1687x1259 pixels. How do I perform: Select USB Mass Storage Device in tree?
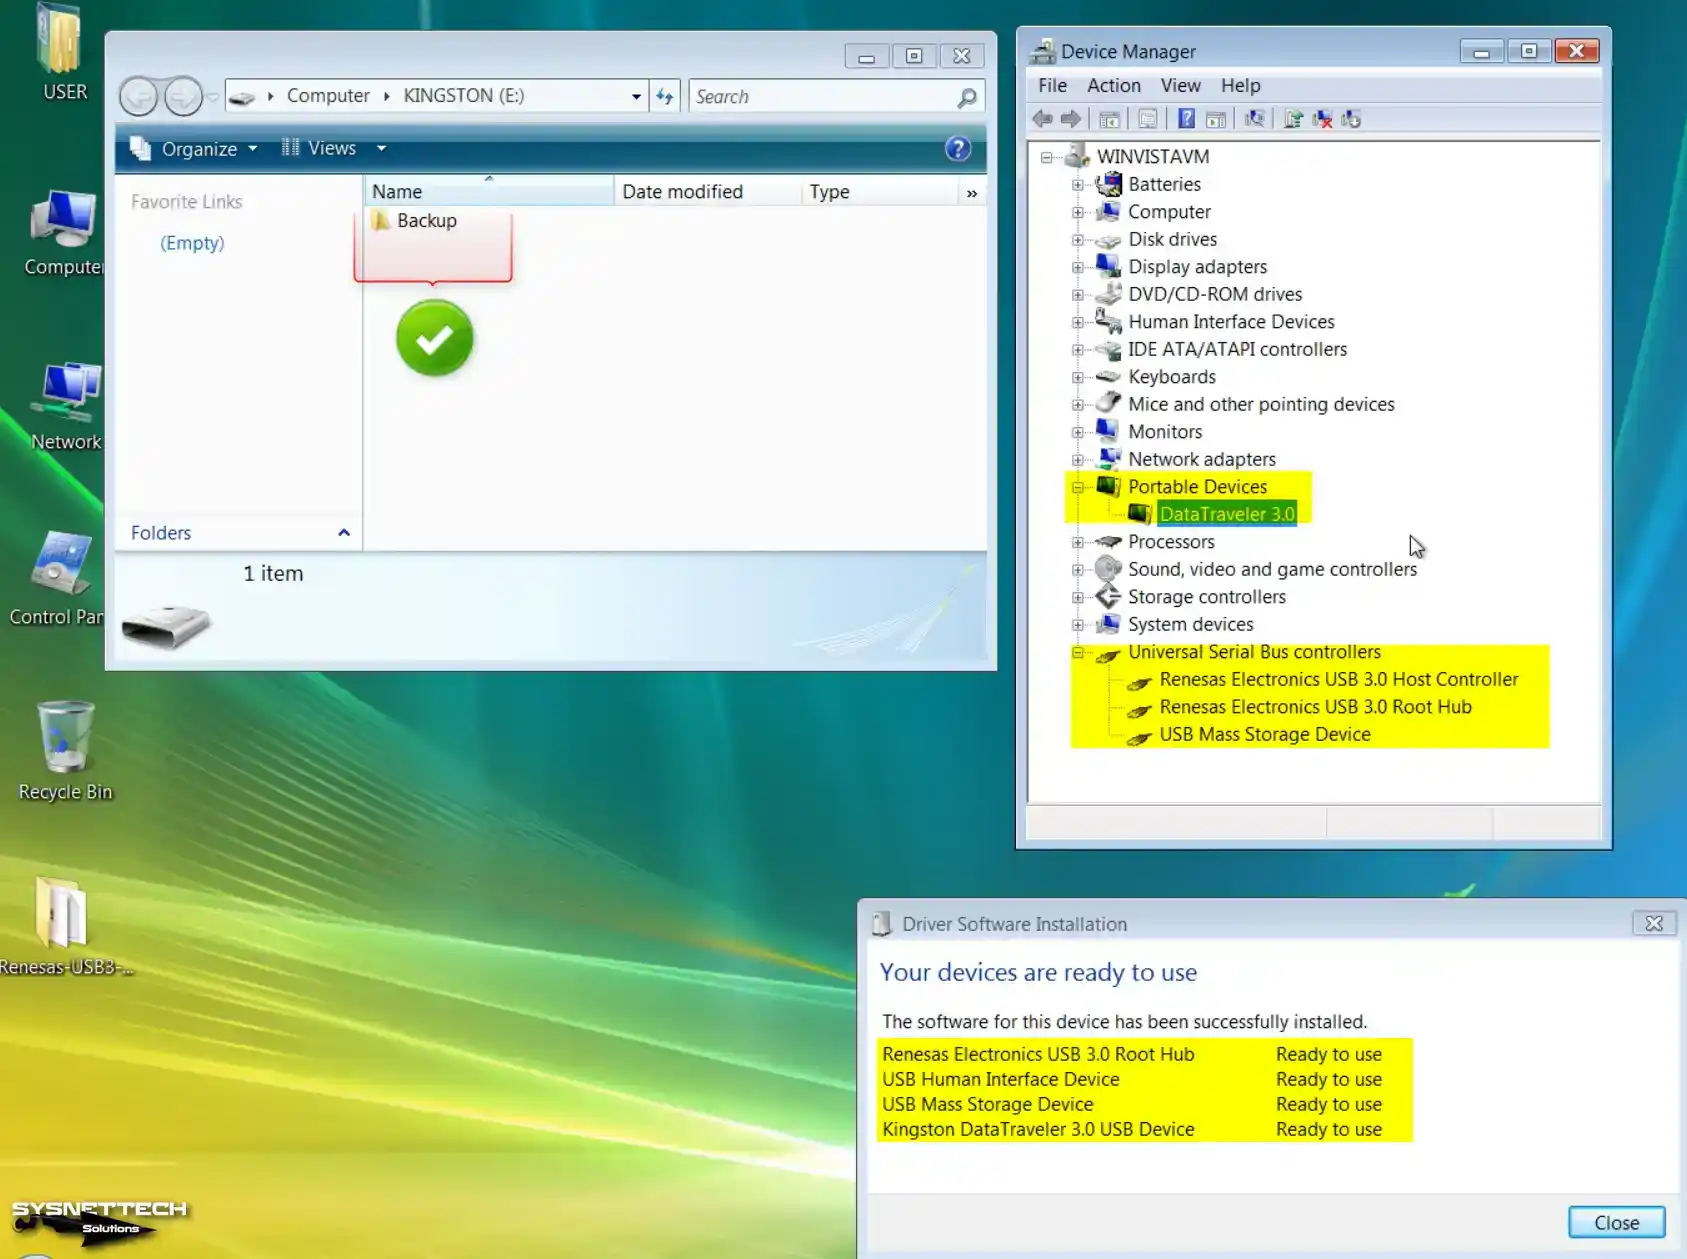pyautogui.click(x=1264, y=734)
